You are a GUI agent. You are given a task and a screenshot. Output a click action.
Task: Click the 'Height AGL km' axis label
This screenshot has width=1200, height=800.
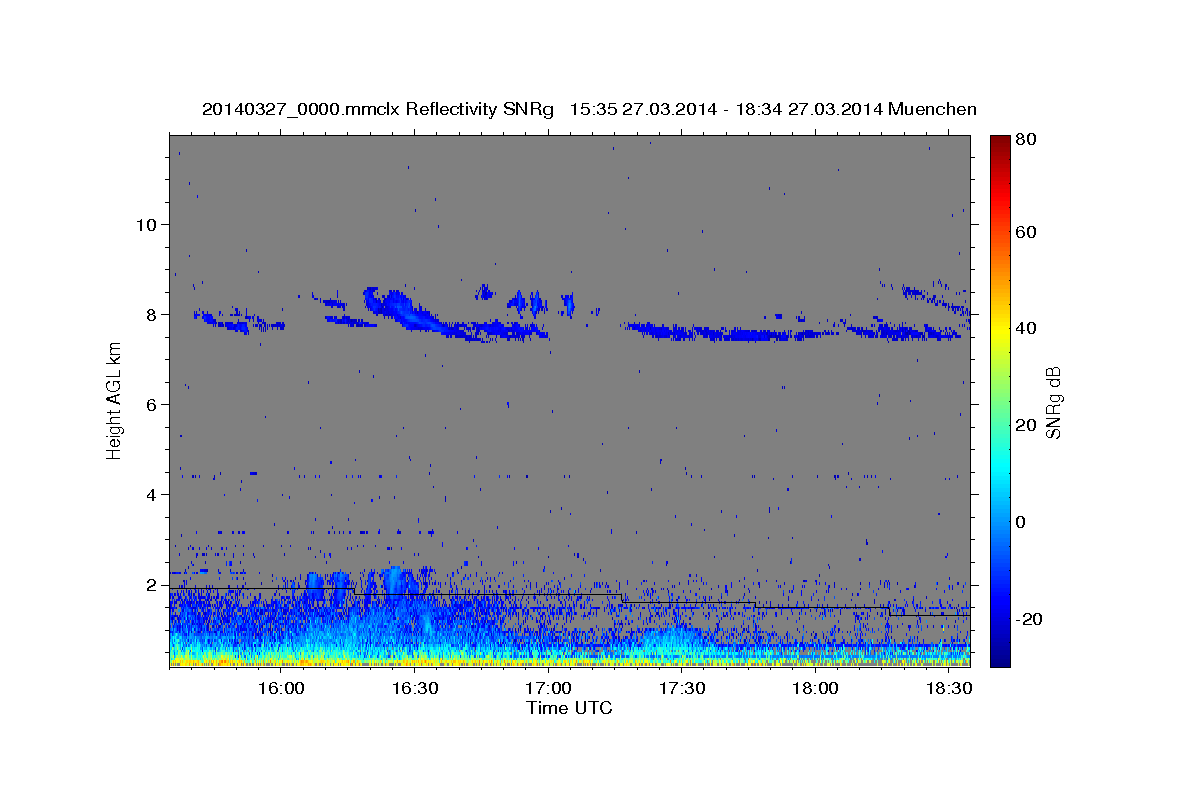(x=114, y=400)
